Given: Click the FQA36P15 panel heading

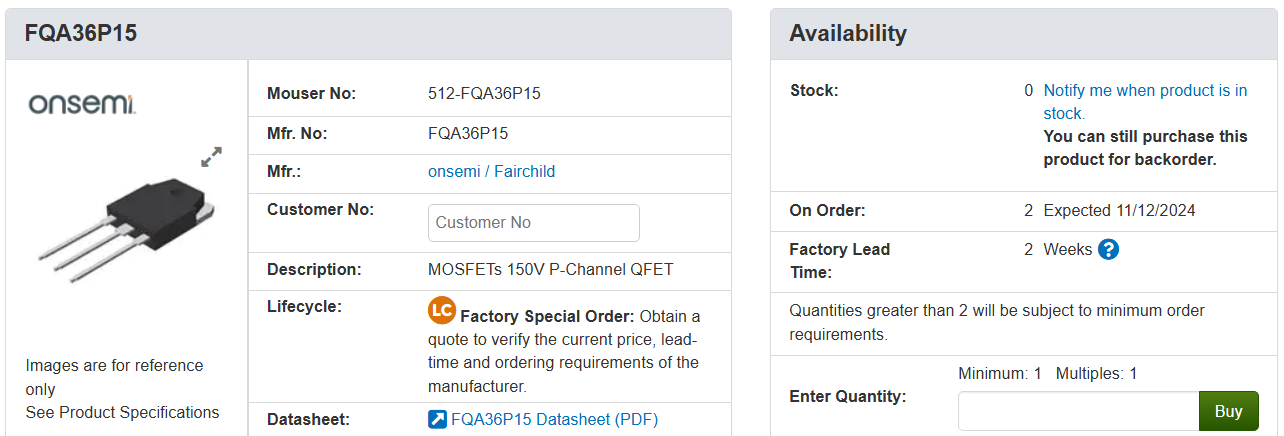Looking at the screenshot, I should coord(81,33).
